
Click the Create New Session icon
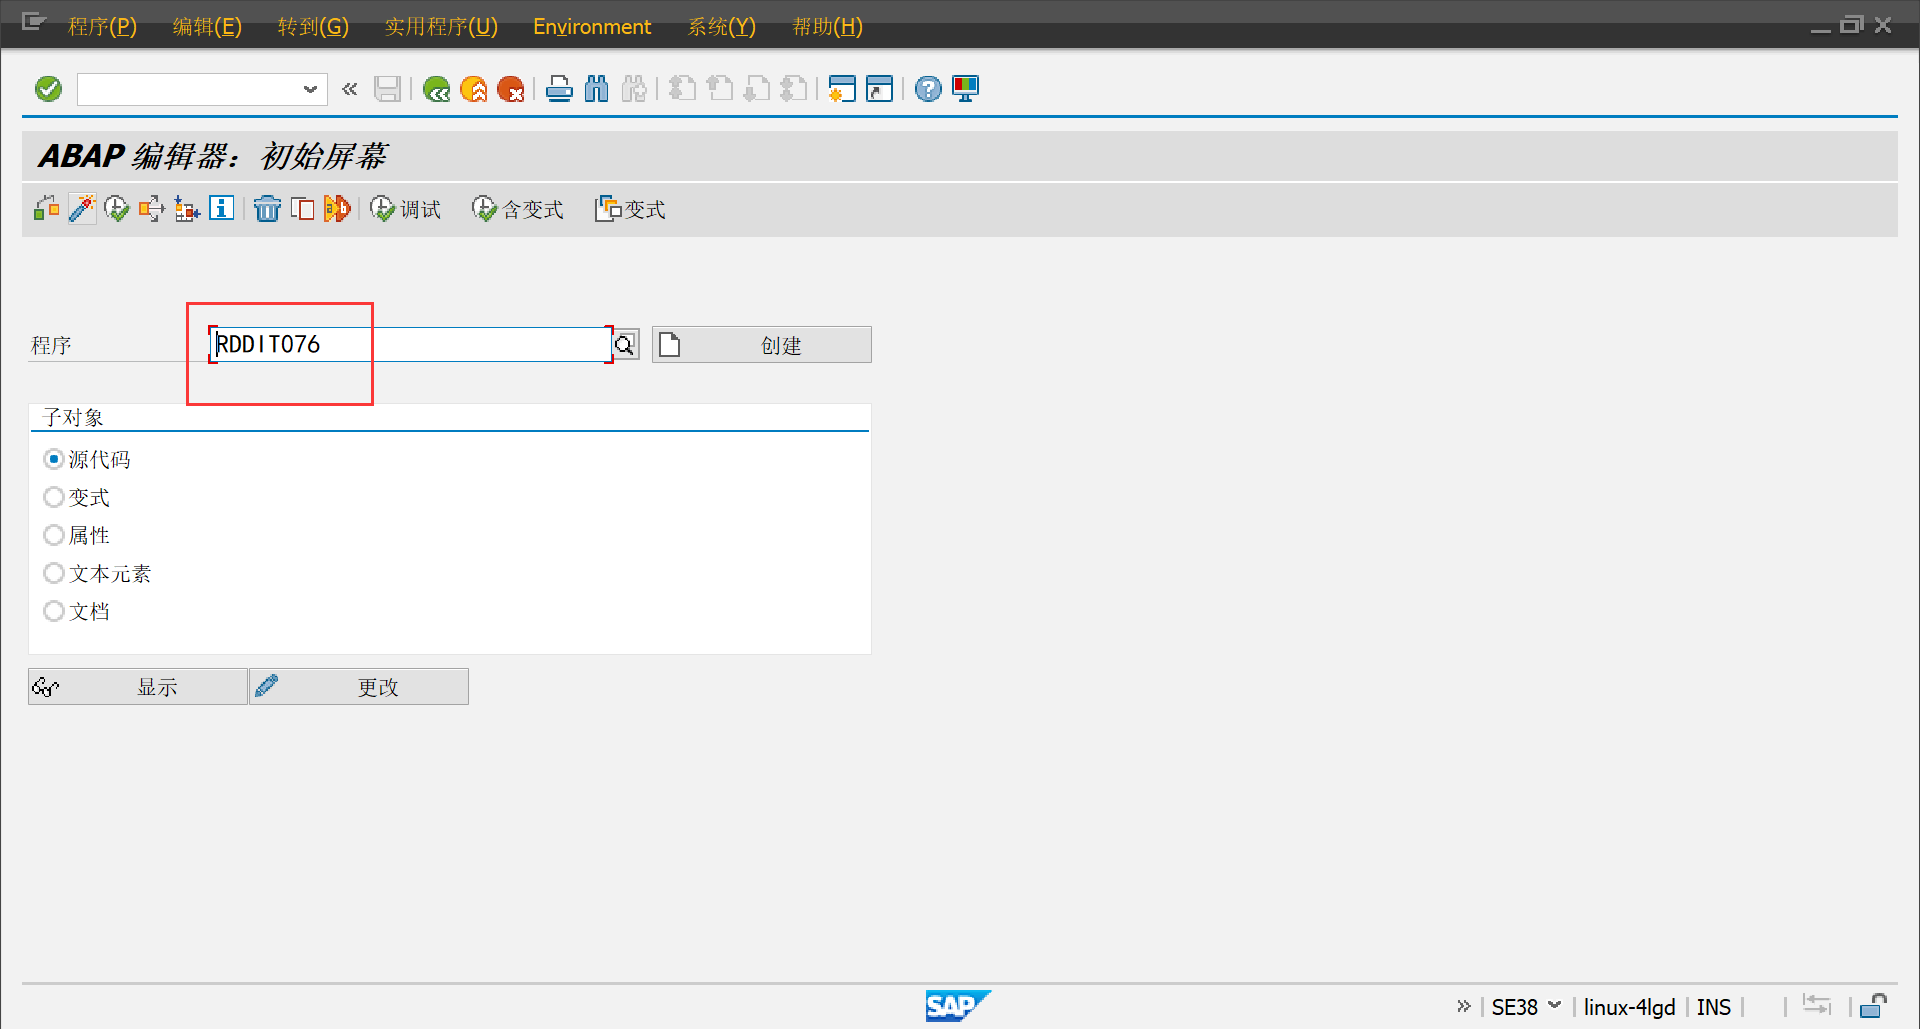[842, 89]
